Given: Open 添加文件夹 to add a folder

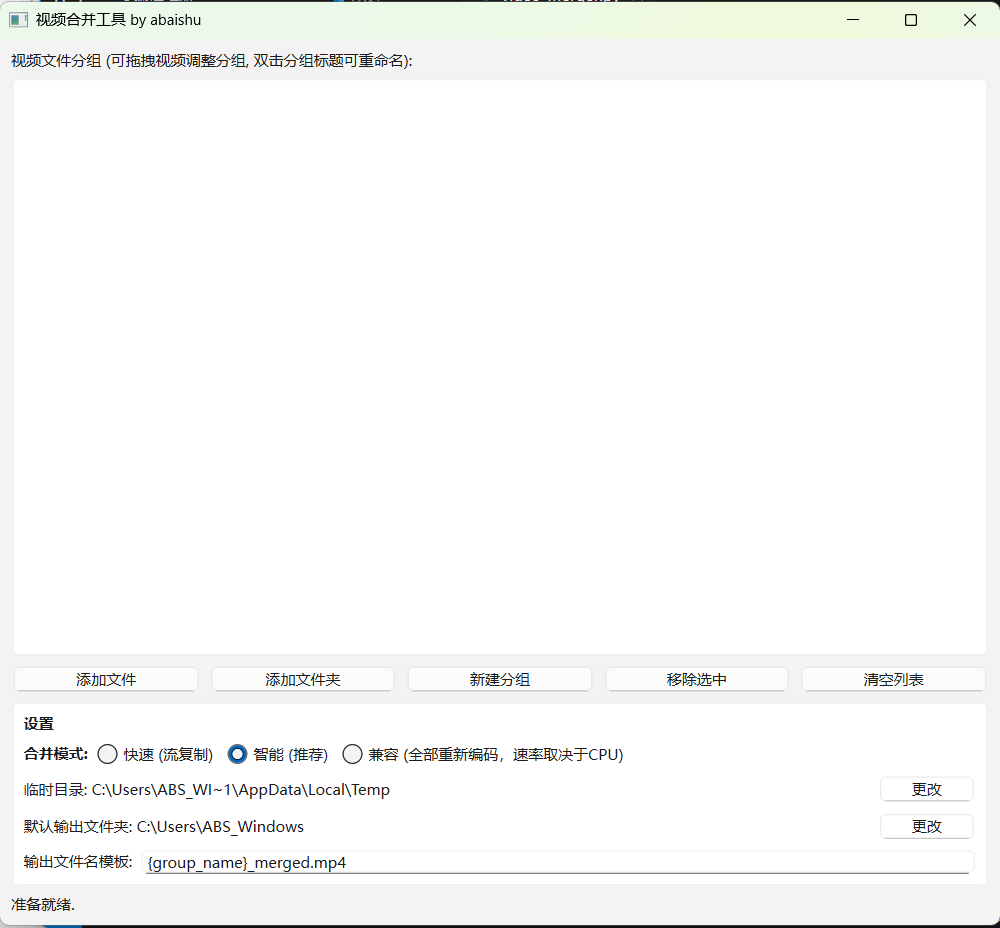Looking at the screenshot, I should (x=303, y=680).
